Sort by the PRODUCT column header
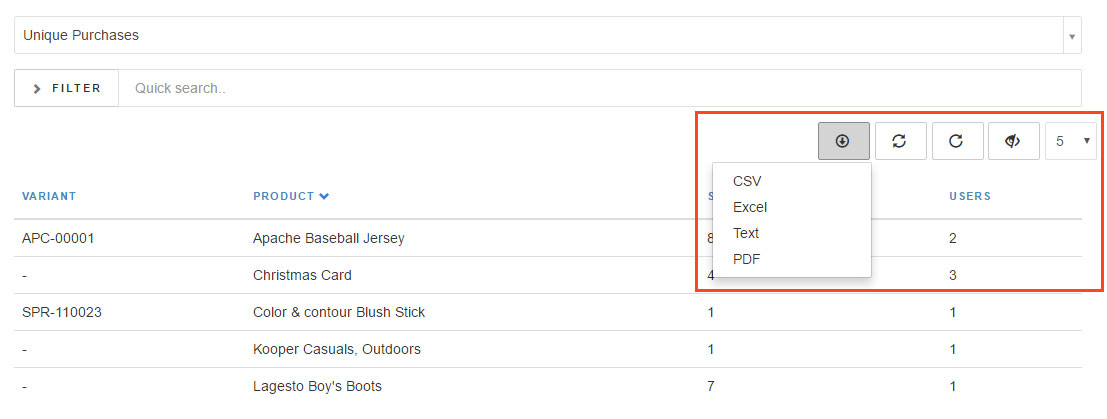The height and width of the screenshot is (419, 1107). [283, 196]
